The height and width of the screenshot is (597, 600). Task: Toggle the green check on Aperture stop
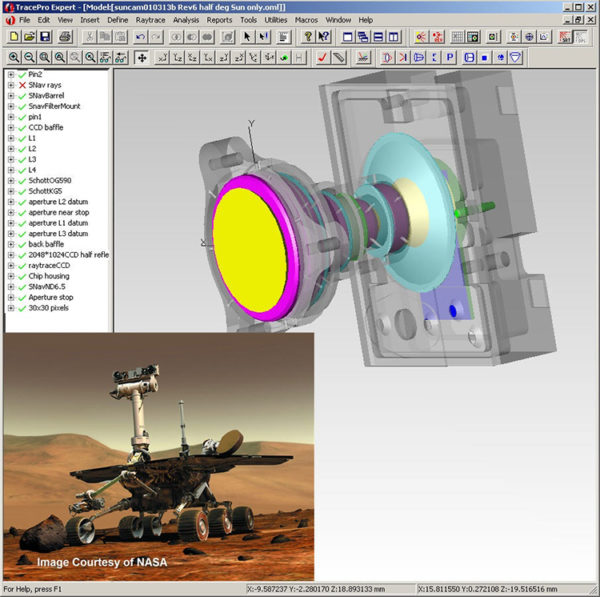click(x=22, y=297)
